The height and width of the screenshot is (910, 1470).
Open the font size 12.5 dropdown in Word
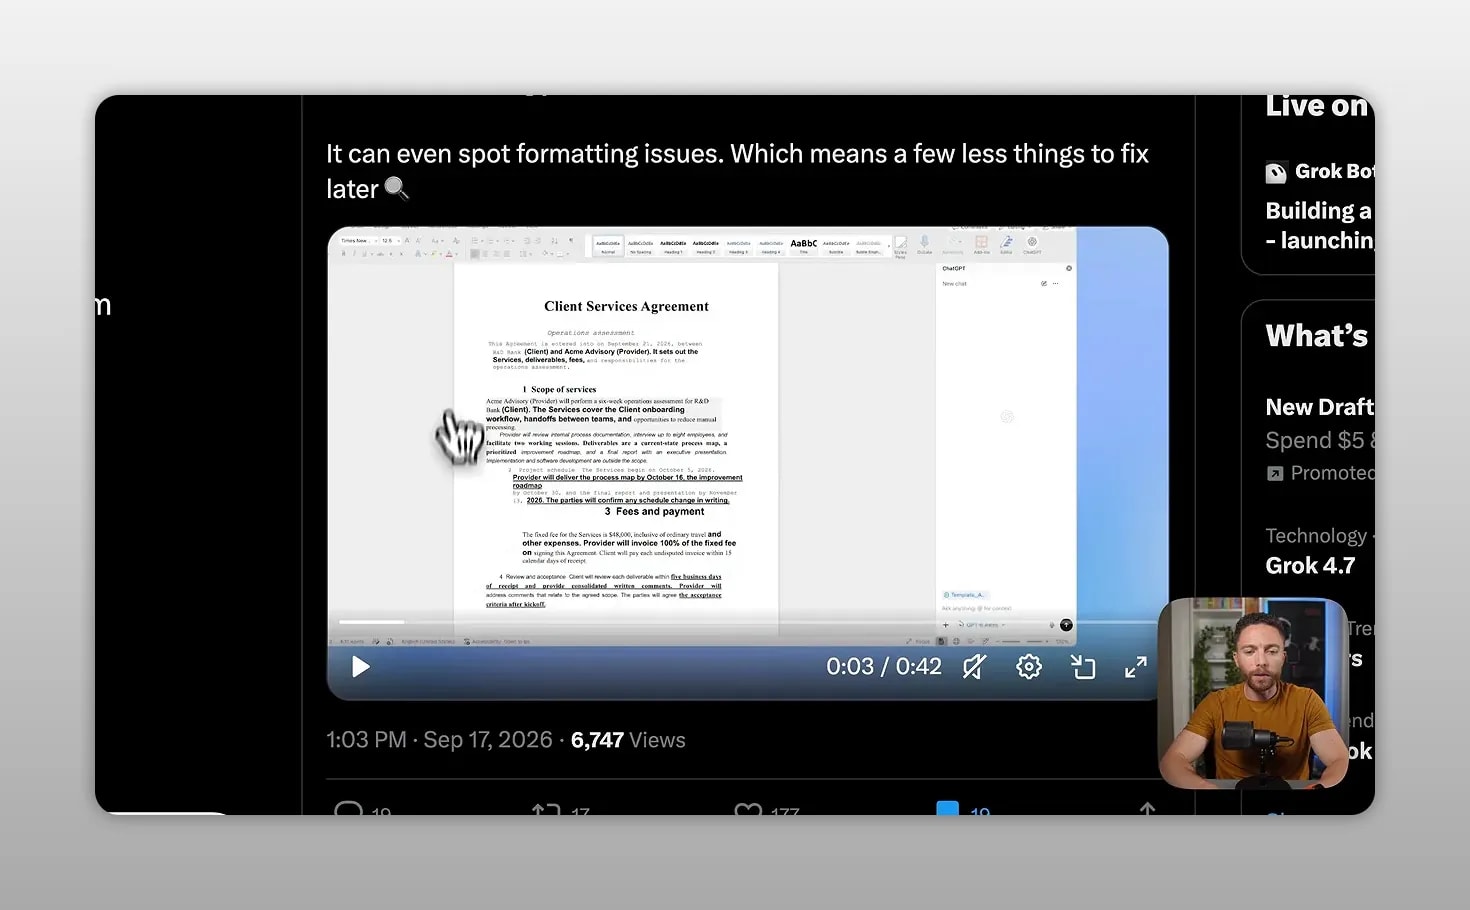[390, 241]
